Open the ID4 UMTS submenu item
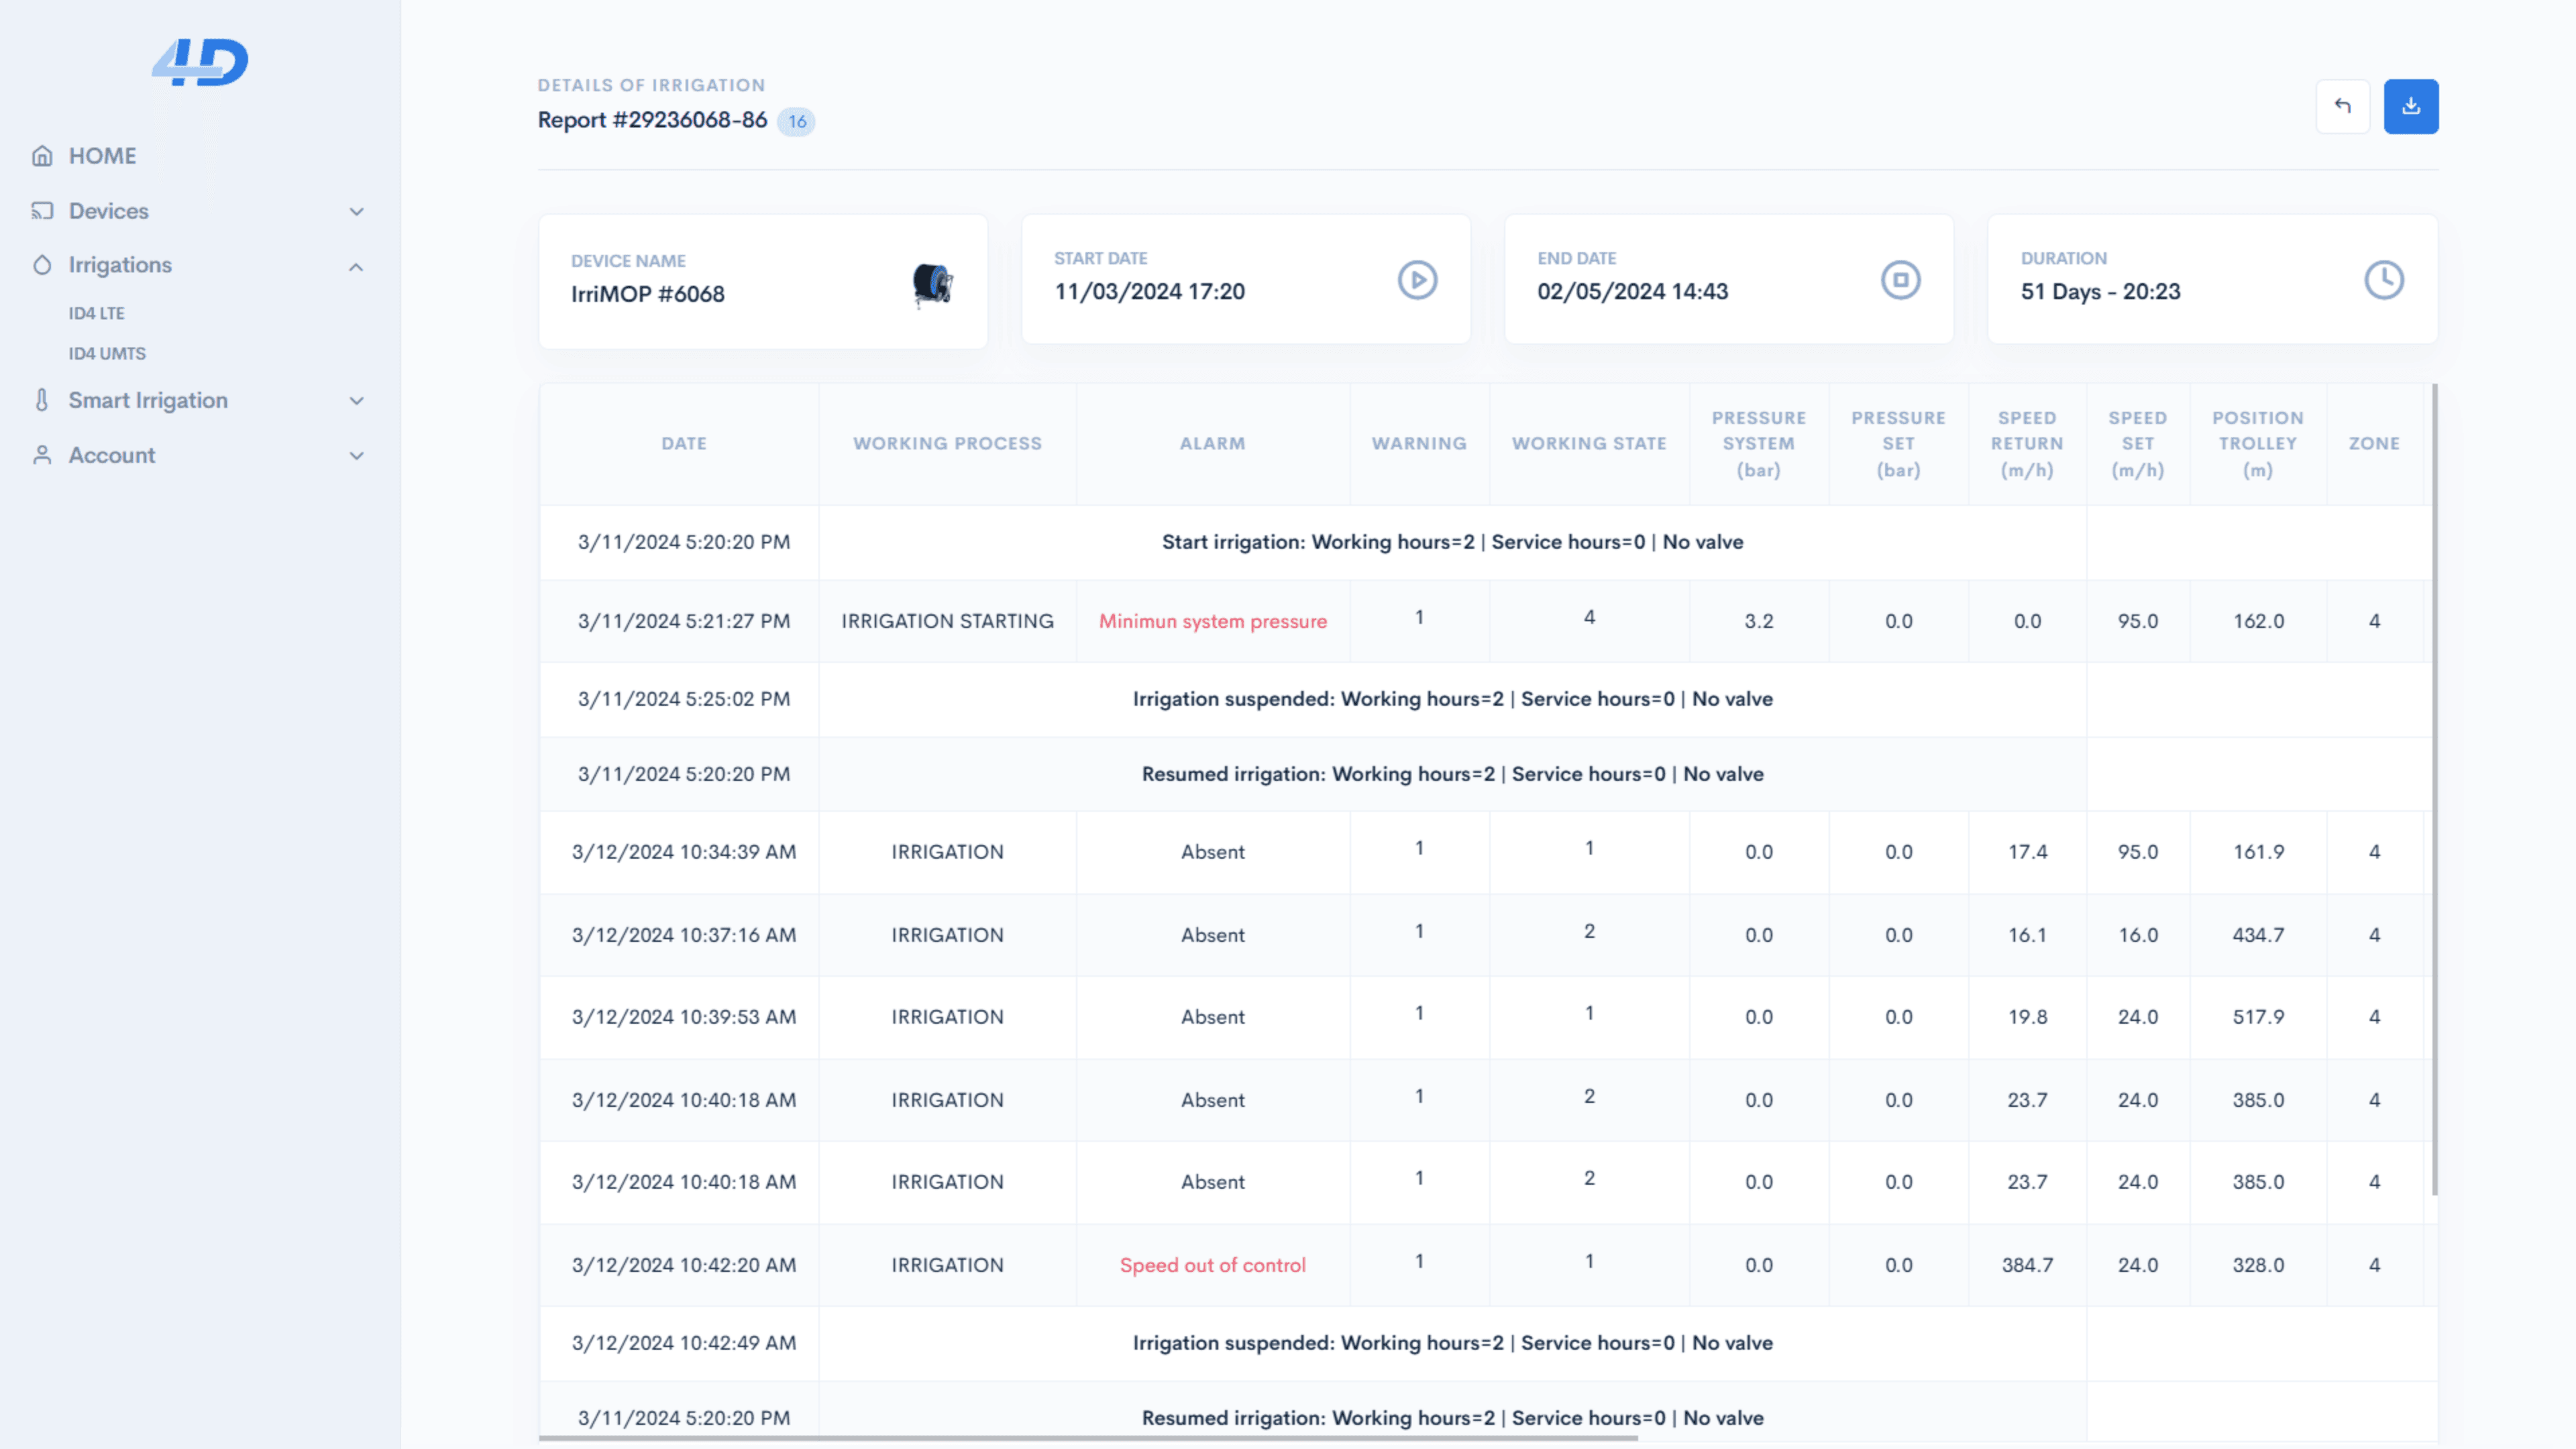Image resolution: width=2576 pixels, height=1449 pixels. click(x=107, y=353)
